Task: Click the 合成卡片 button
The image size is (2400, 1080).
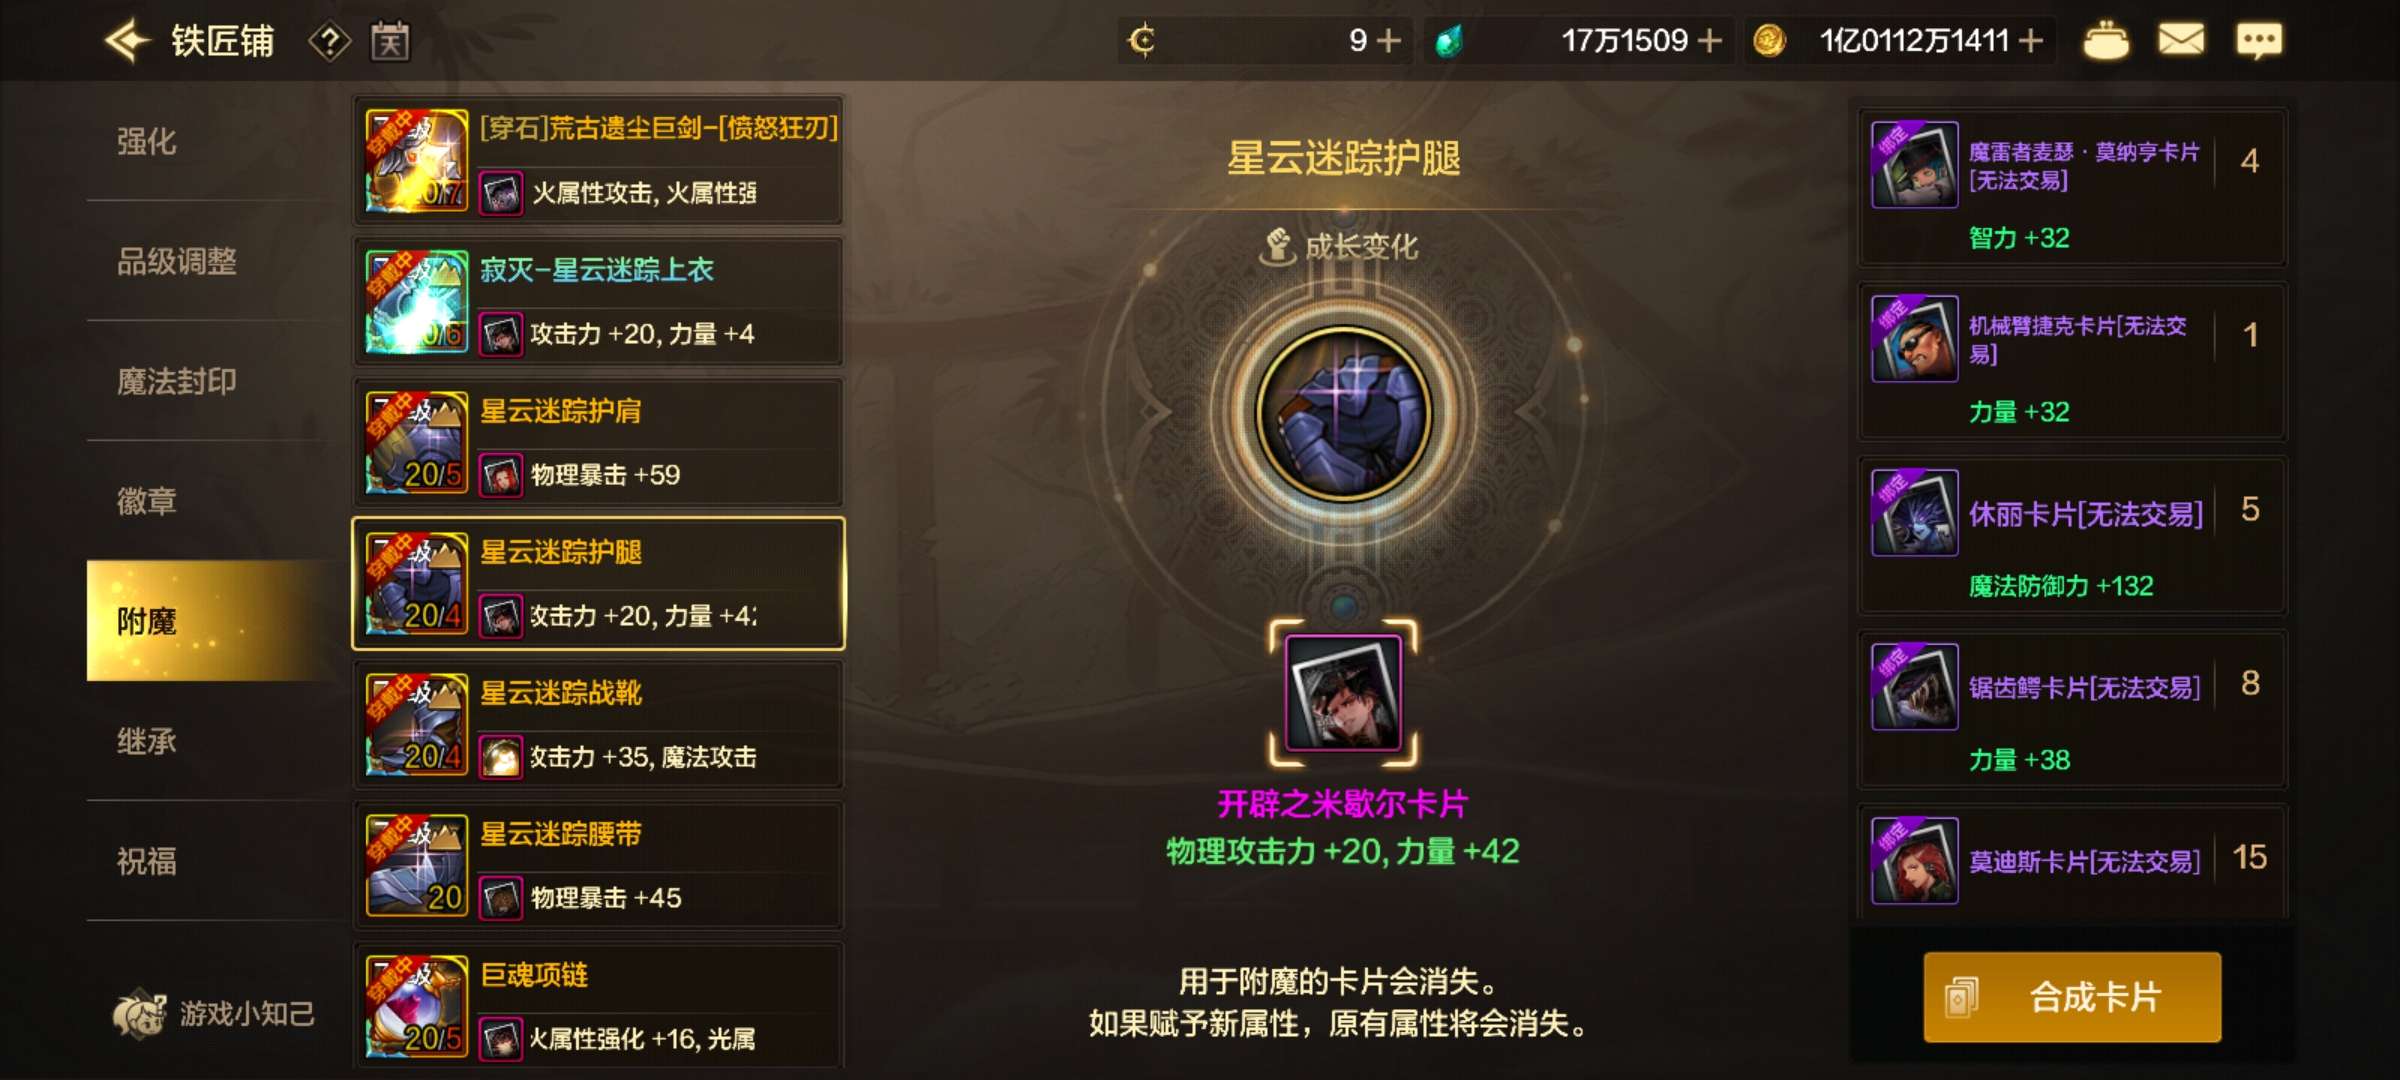Action: (2072, 997)
